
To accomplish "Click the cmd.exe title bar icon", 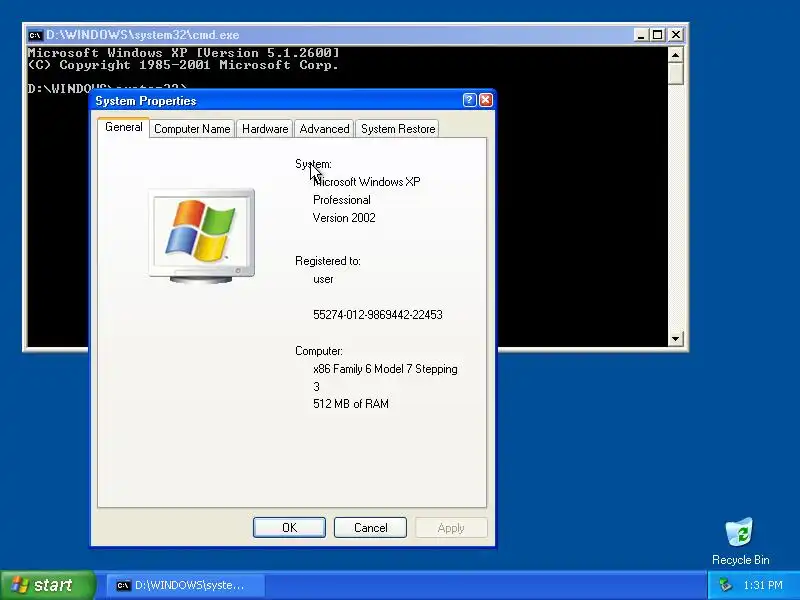I will coord(35,35).
